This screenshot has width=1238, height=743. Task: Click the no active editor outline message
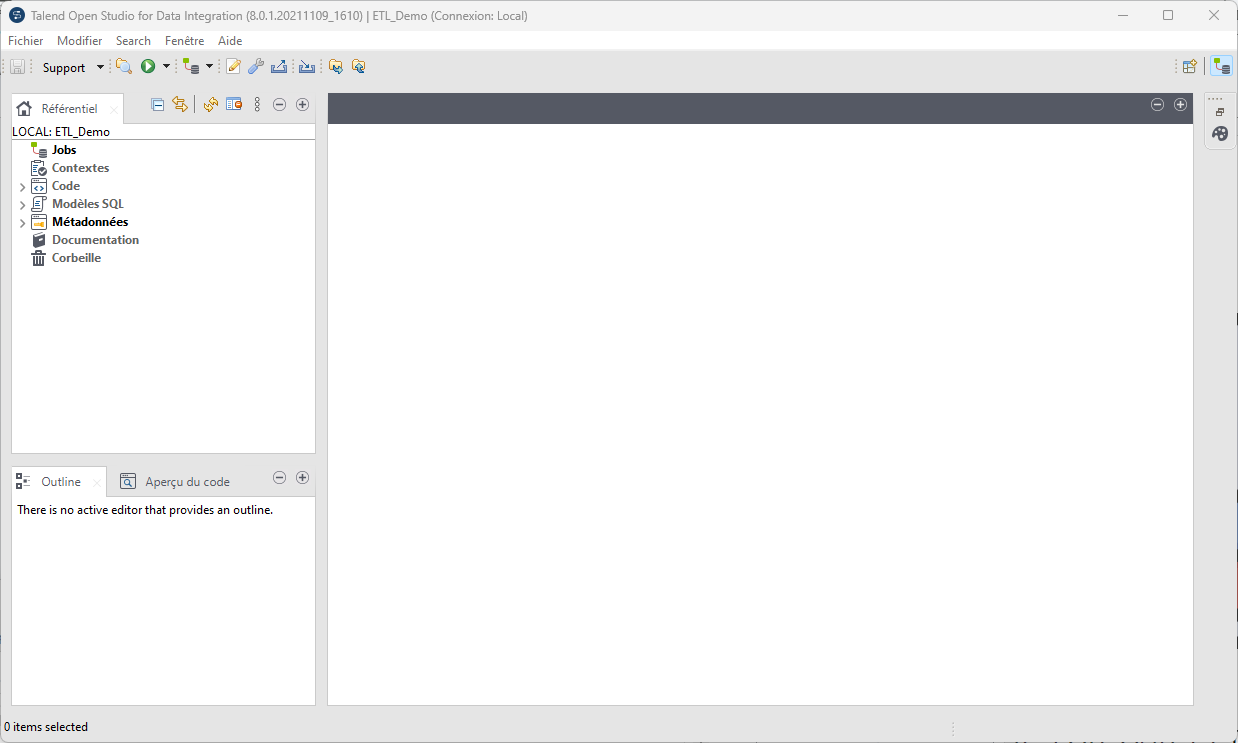[x=145, y=510]
